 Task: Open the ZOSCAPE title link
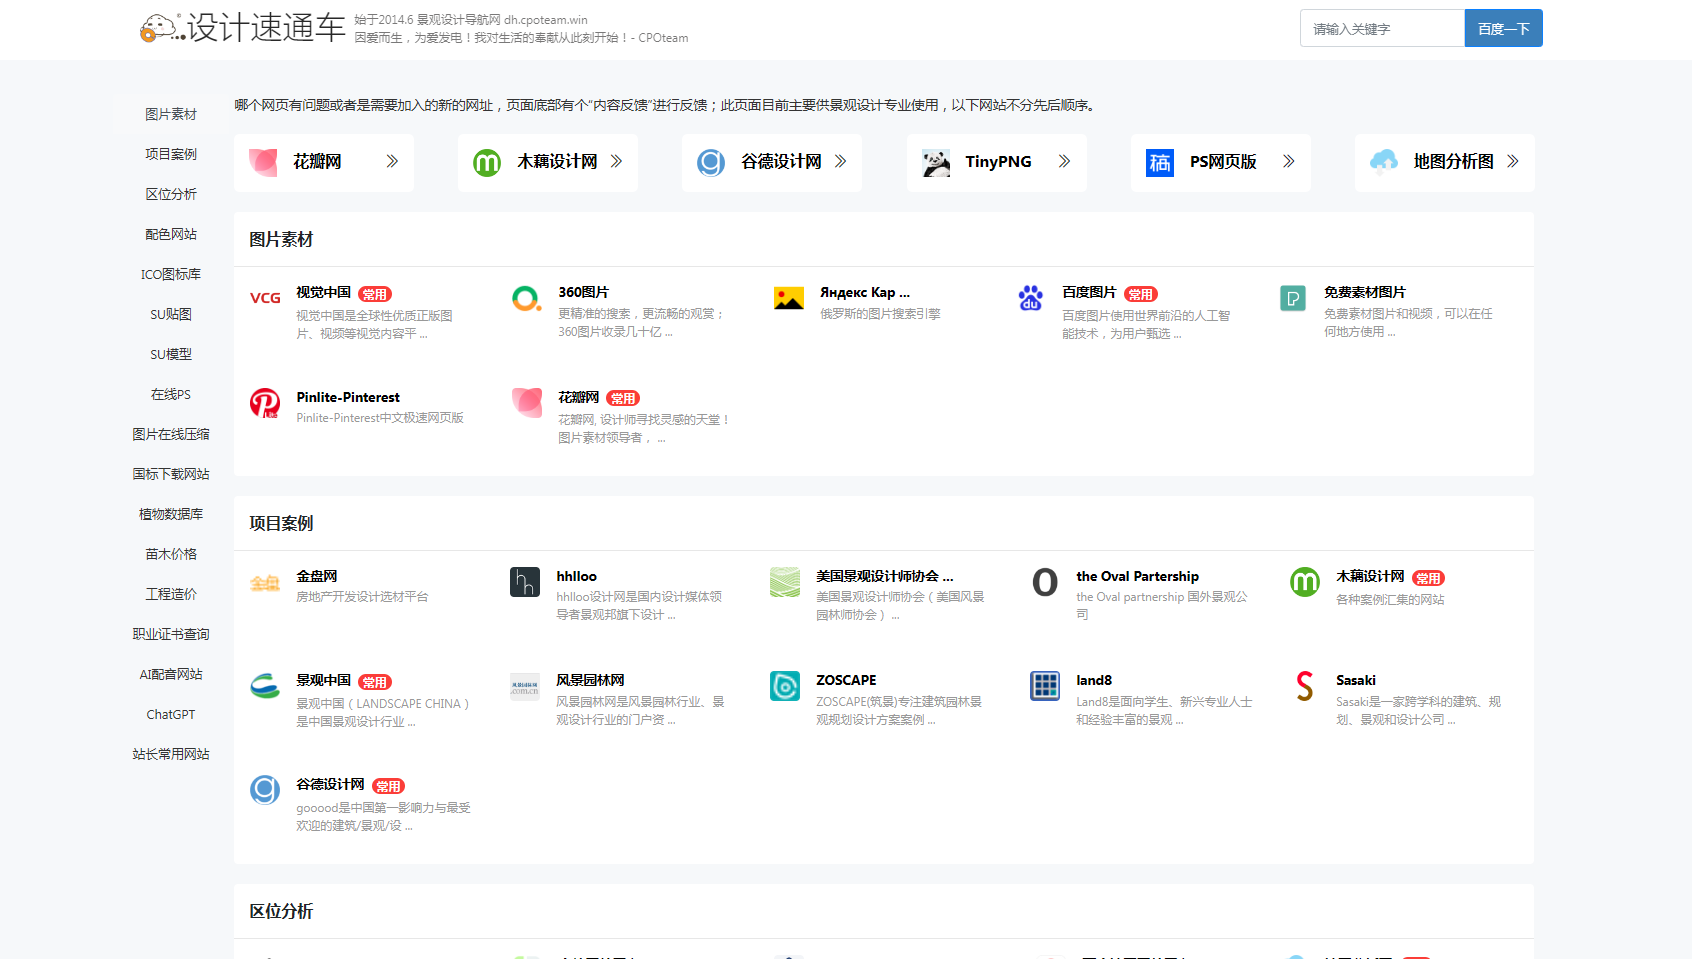pyautogui.click(x=846, y=680)
